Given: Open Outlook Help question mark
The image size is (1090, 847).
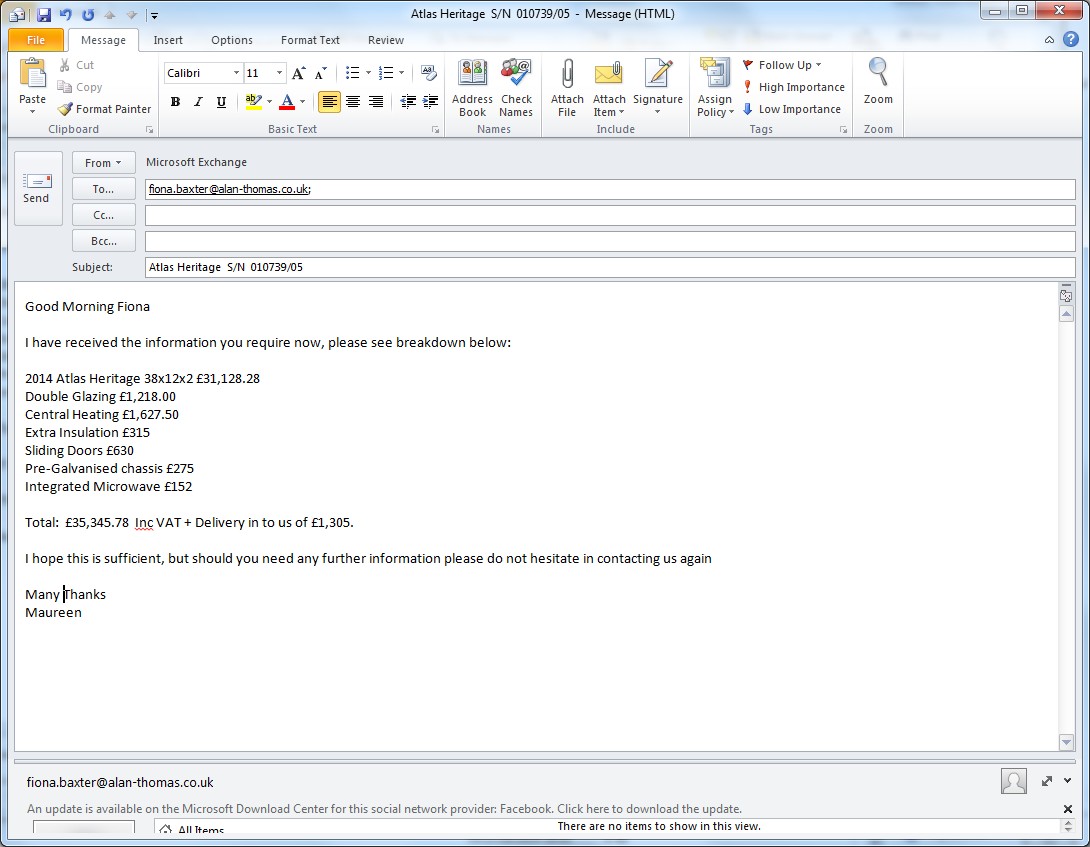Looking at the screenshot, I should tap(1071, 40).
